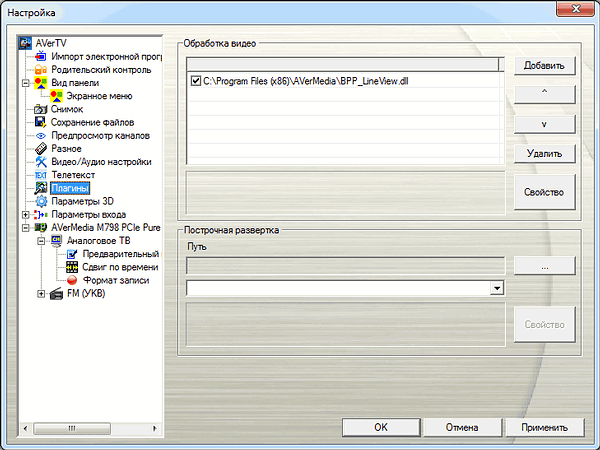Click the channel preview eye icon
Image resolution: width=600 pixels, height=450 pixels.
[x=41, y=135]
